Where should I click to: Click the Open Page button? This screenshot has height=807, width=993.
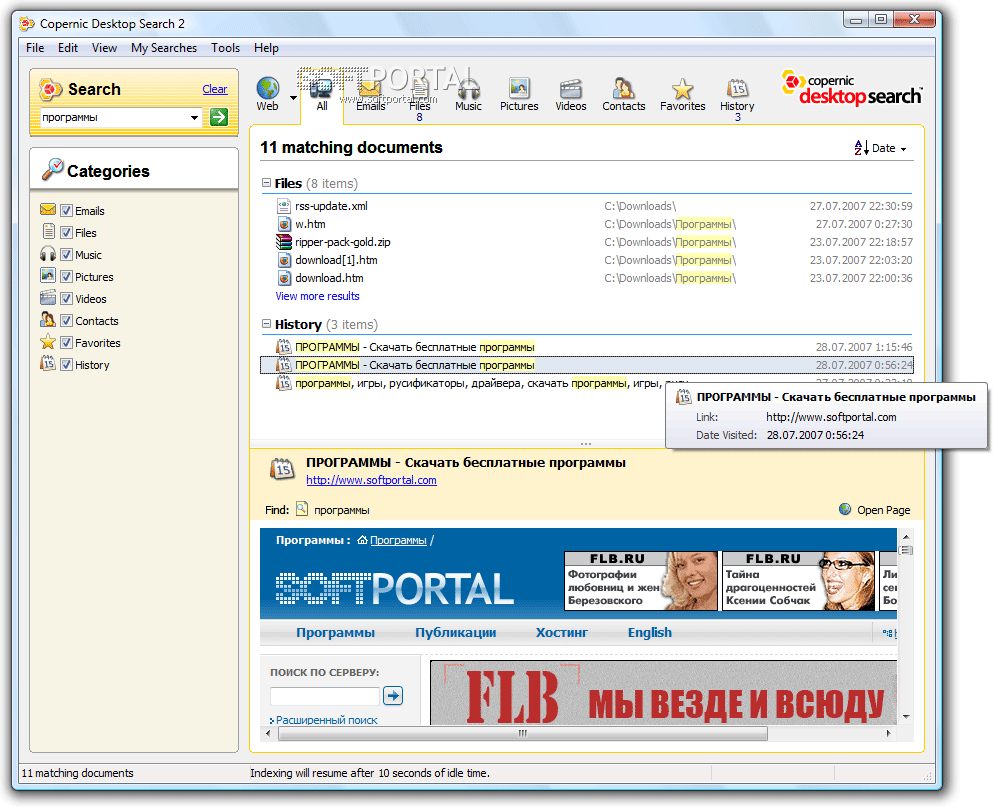pyautogui.click(x=875, y=510)
